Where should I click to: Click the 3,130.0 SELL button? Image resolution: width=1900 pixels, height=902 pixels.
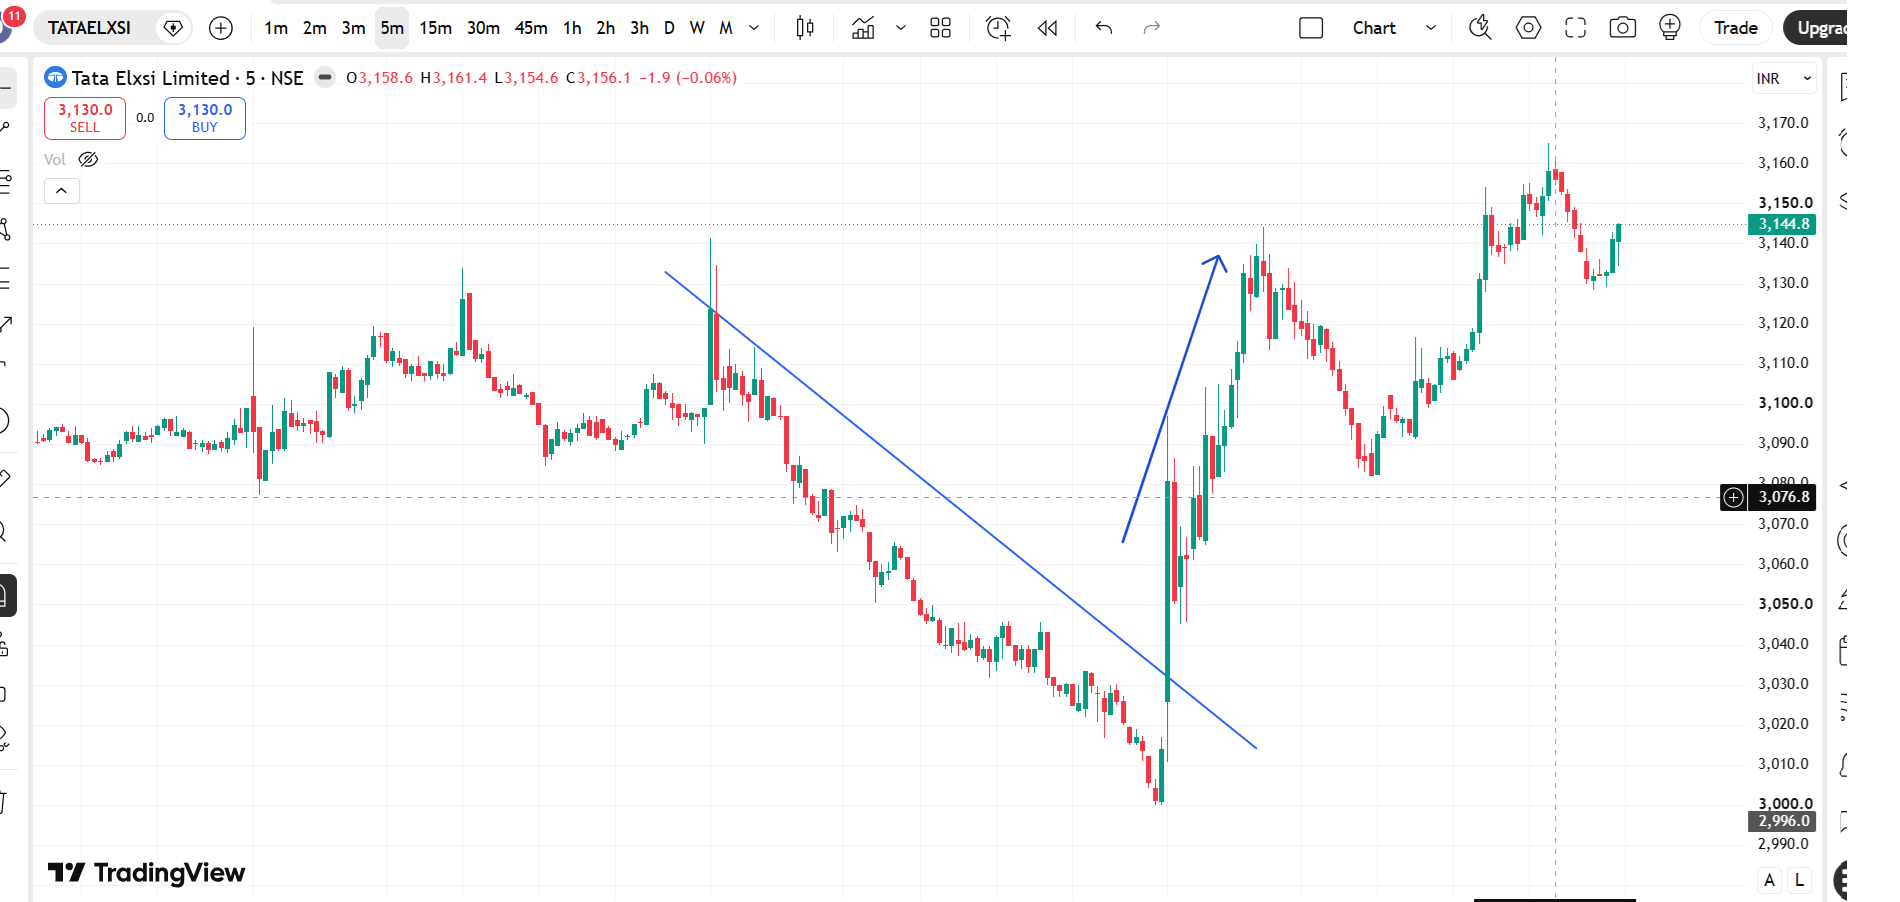(x=85, y=118)
